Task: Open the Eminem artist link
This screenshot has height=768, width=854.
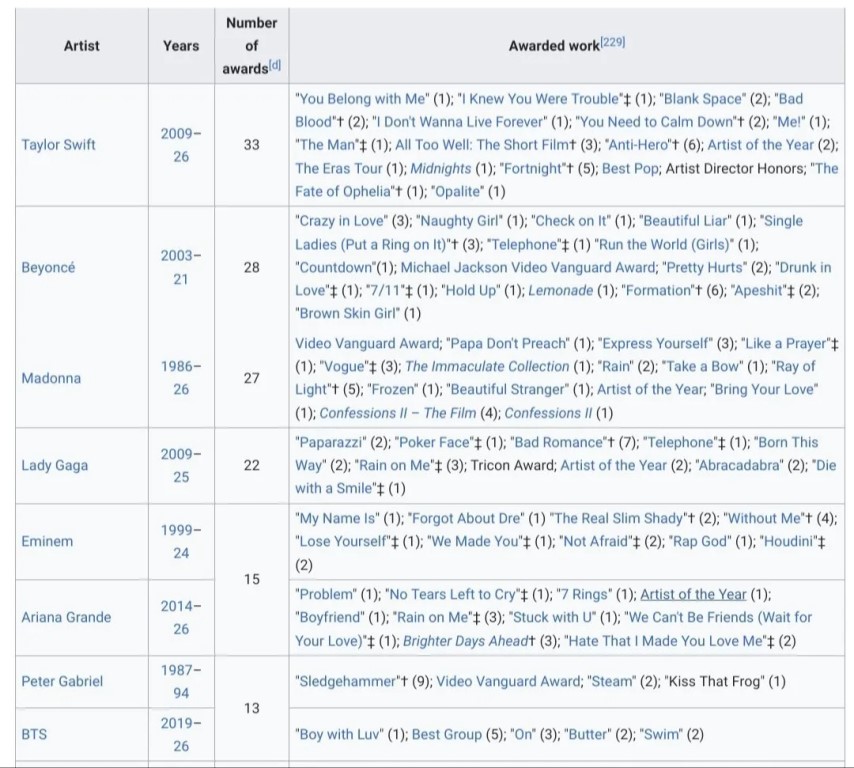Action: [47, 541]
